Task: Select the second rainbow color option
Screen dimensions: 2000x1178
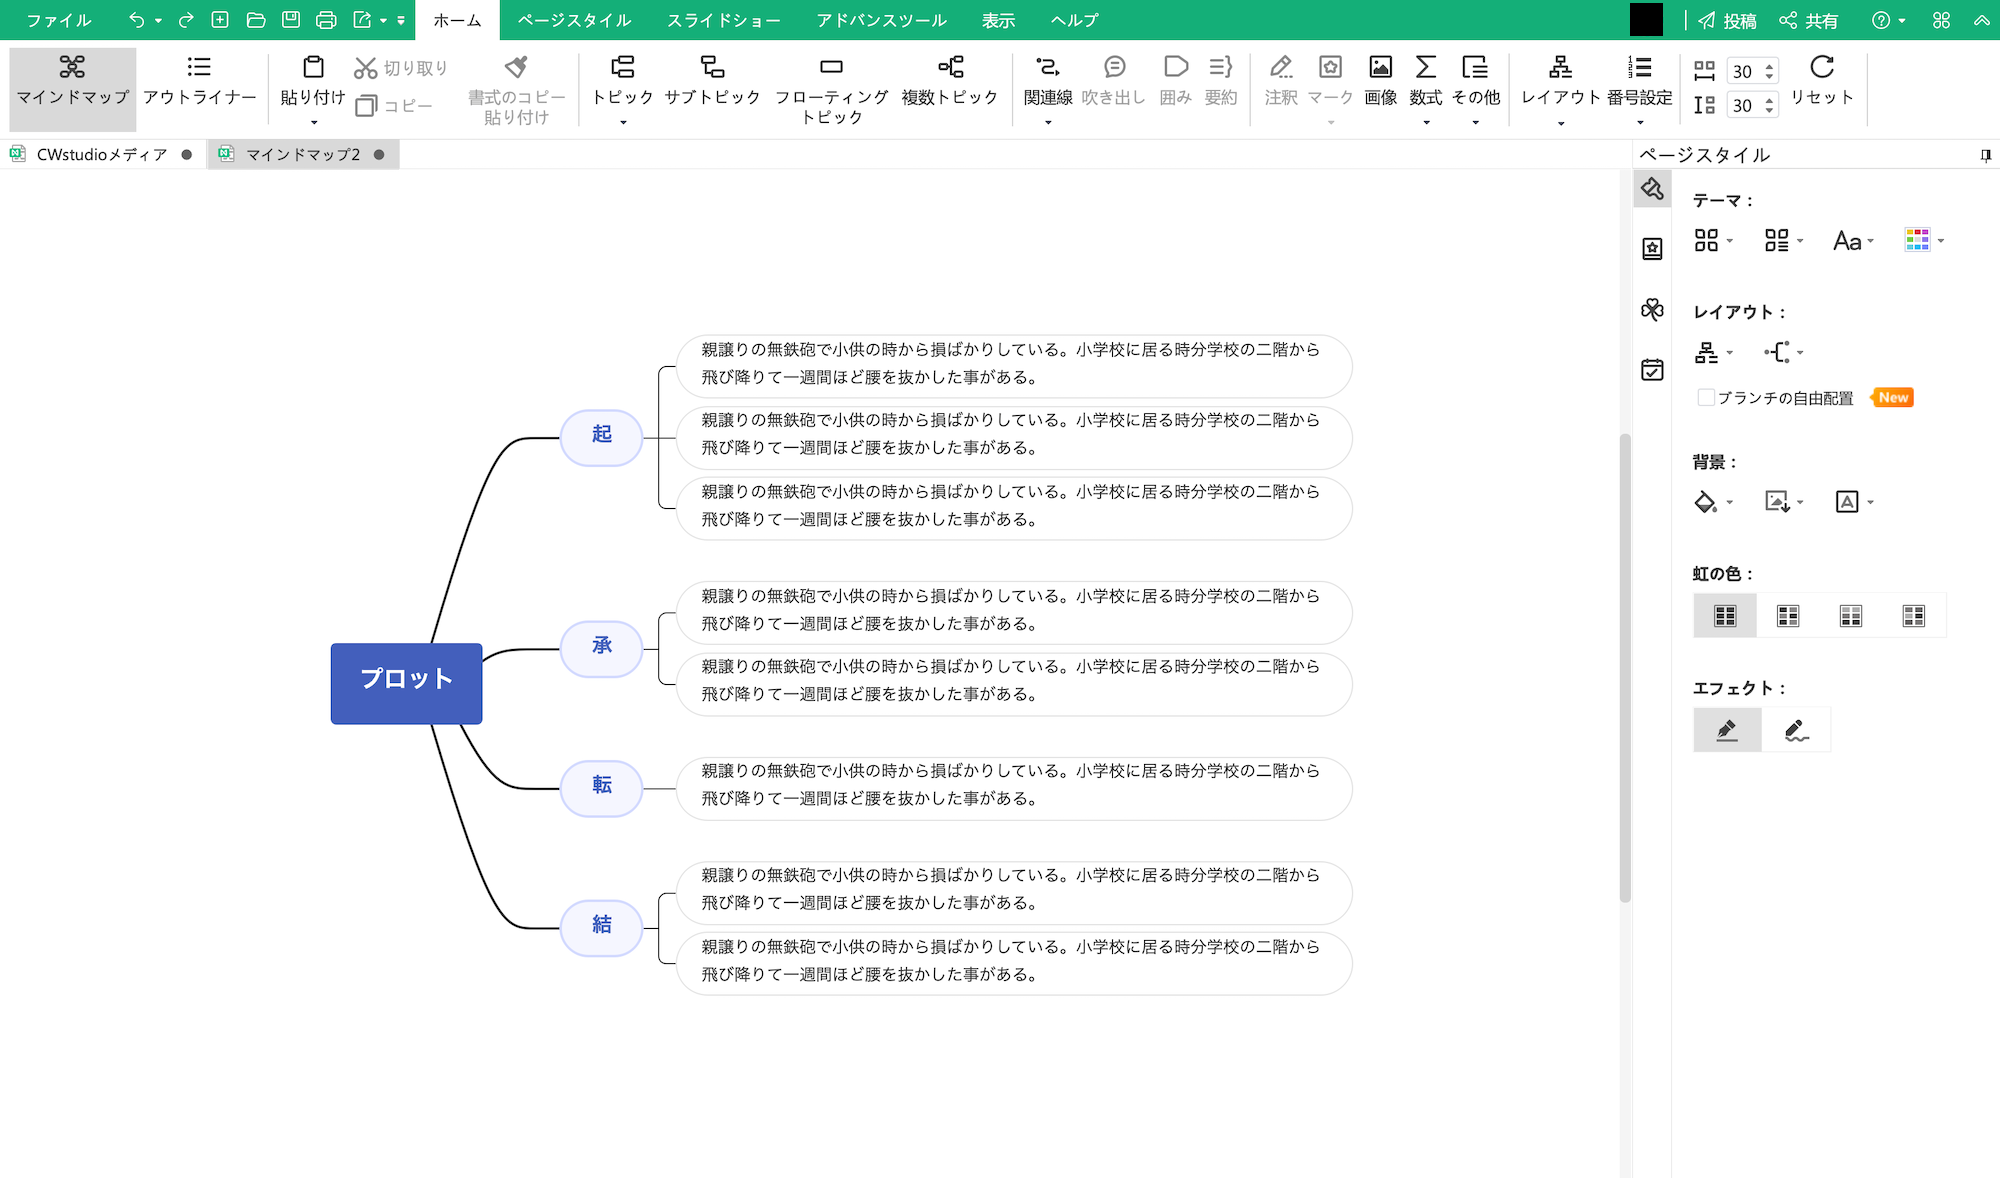Action: point(1788,616)
